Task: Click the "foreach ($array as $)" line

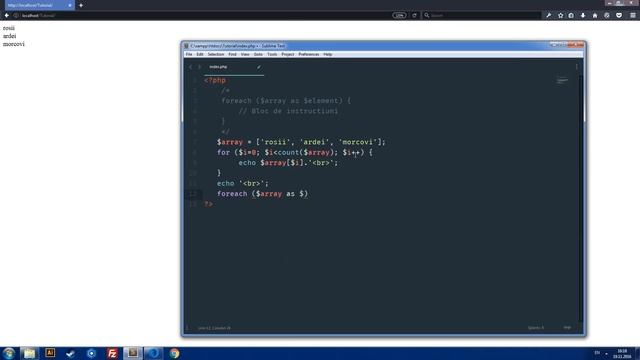Action: click(262, 194)
